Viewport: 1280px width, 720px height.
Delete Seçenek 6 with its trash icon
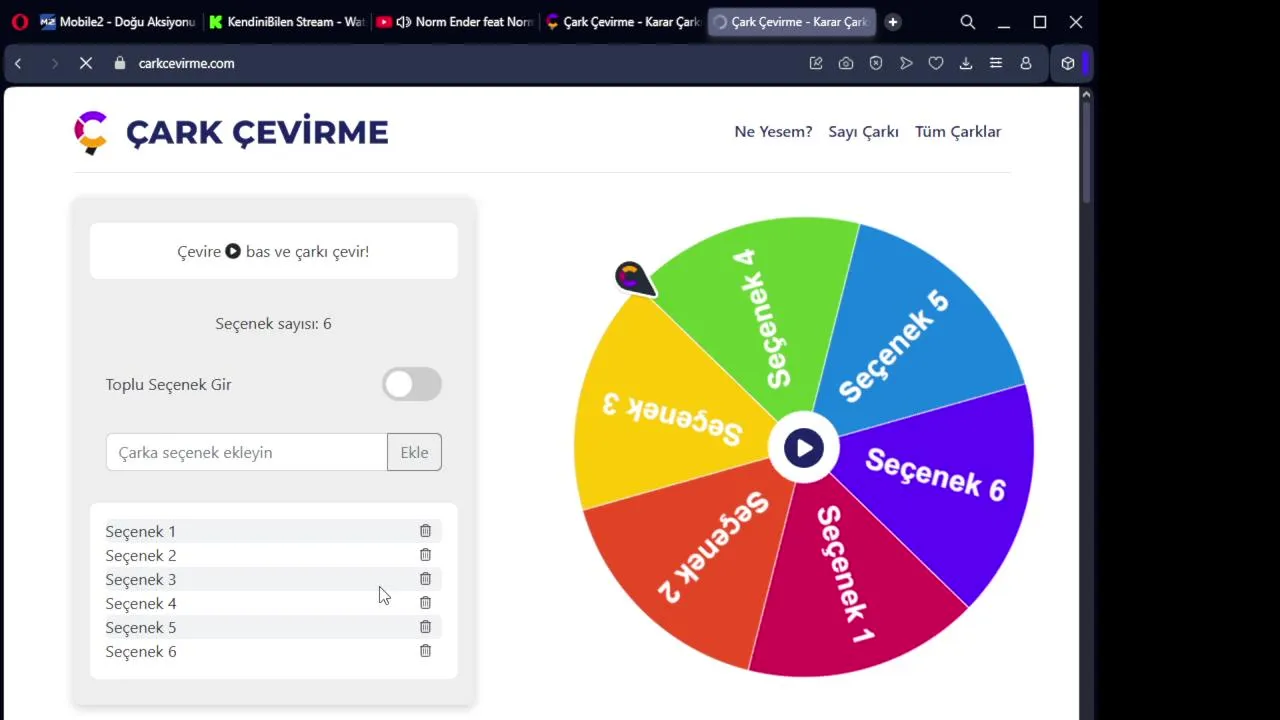click(425, 651)
